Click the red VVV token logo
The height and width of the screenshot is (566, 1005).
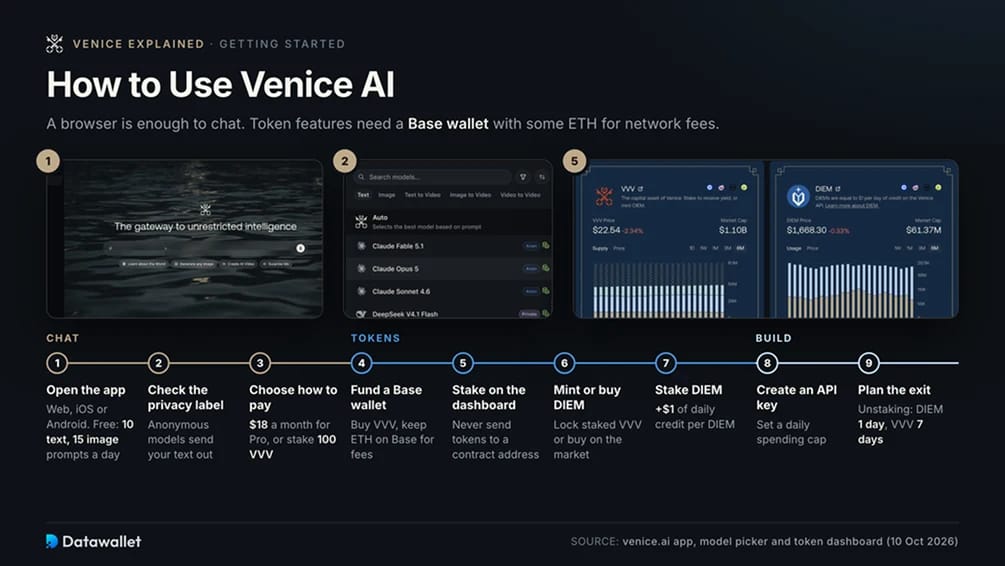click(604, 197)
